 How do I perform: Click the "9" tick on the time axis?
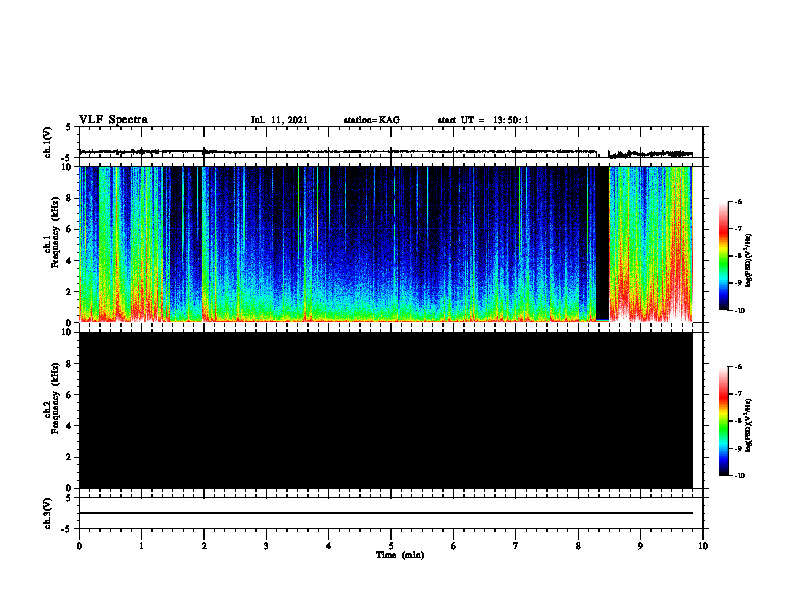(x=640, y=546)
